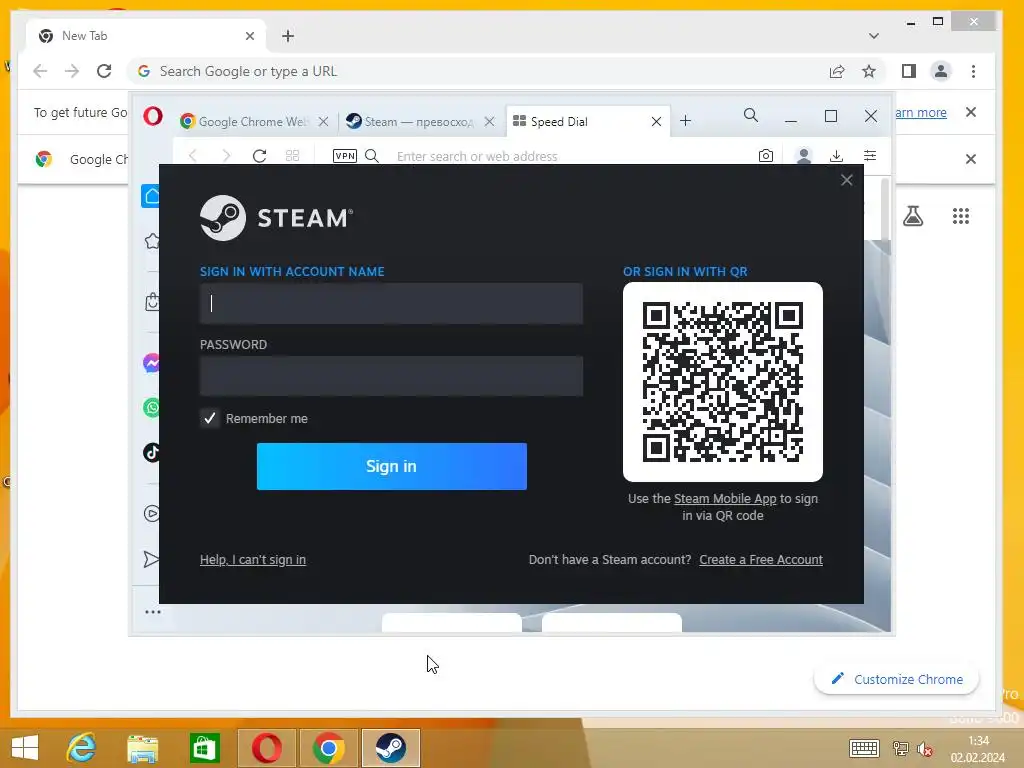Open Opera's tab grid view icon
This screenshot has height=768, width=1024.
(x=293, y=155)
